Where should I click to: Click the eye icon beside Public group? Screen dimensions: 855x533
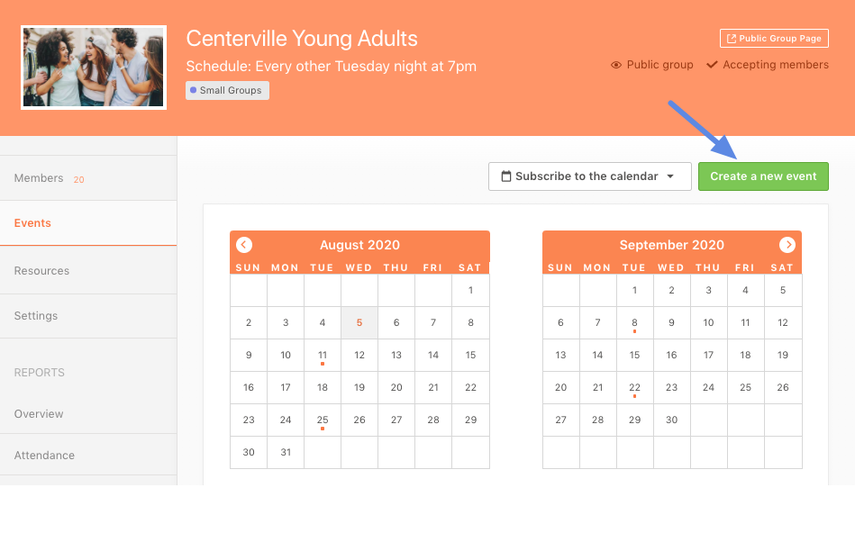pyautogui.click(x=616, y=65)
